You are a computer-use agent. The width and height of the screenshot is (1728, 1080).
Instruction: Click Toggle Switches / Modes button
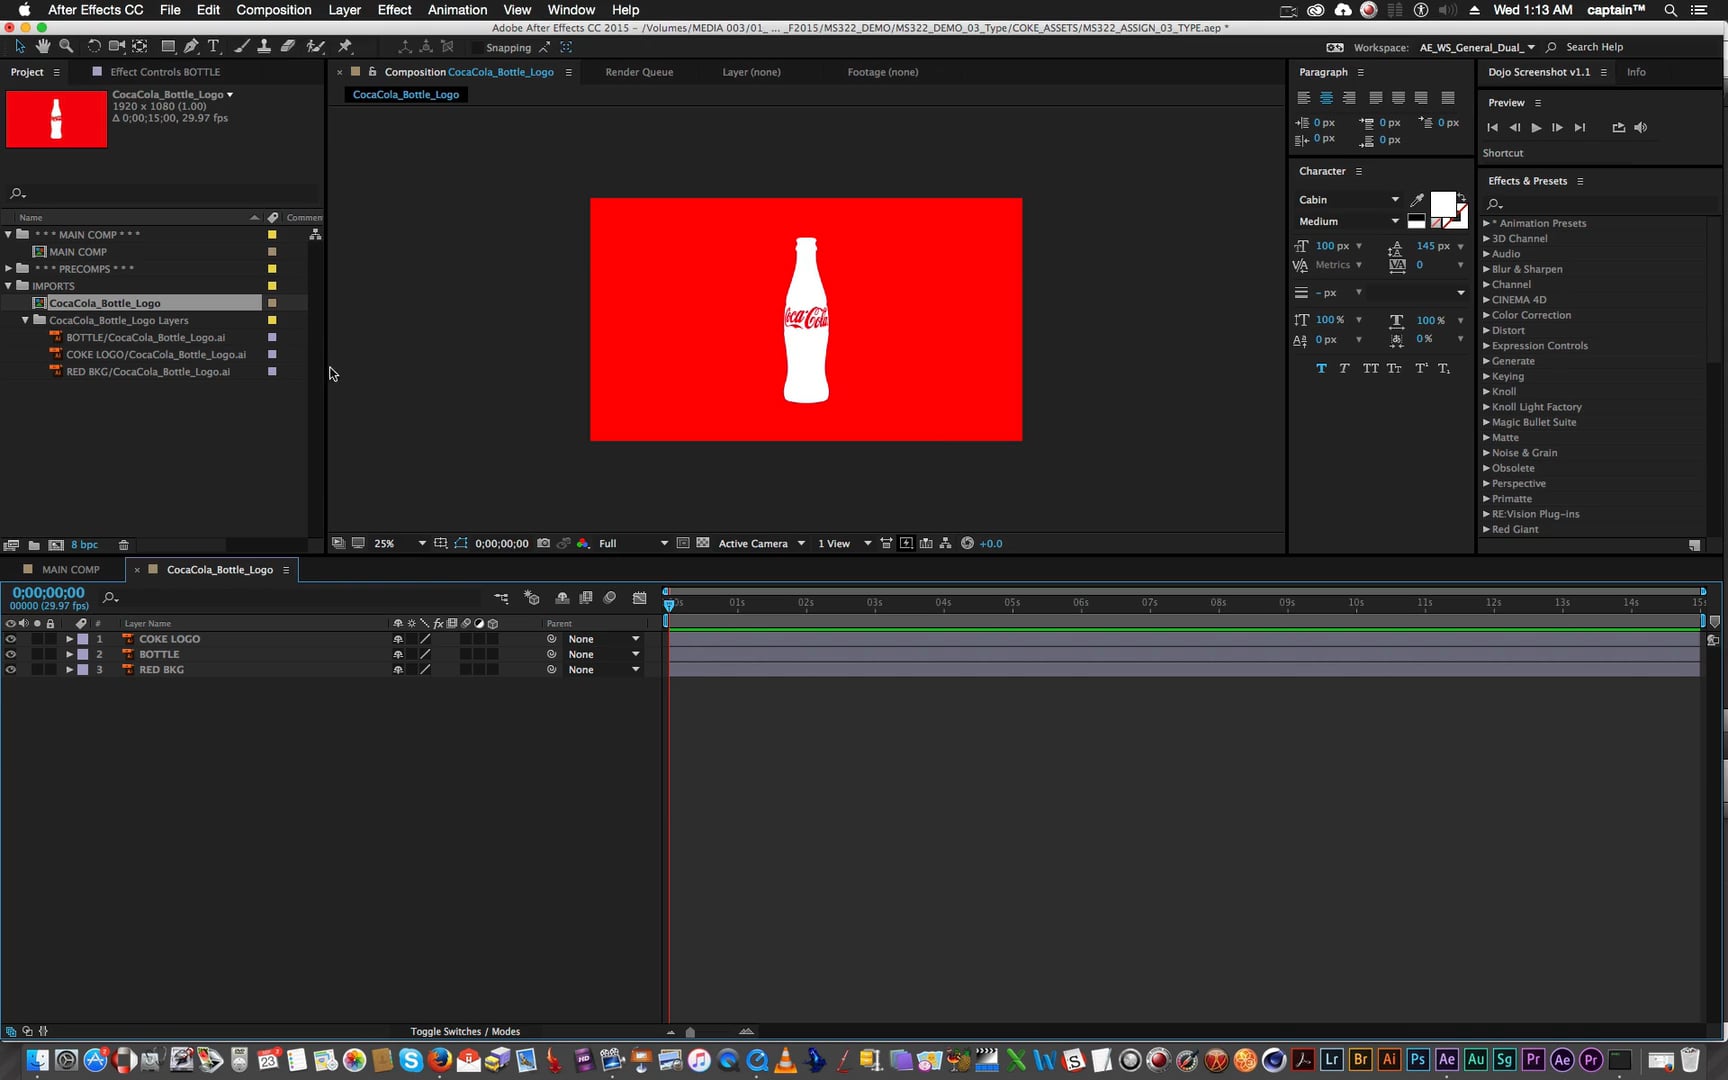click(464, 1031)
